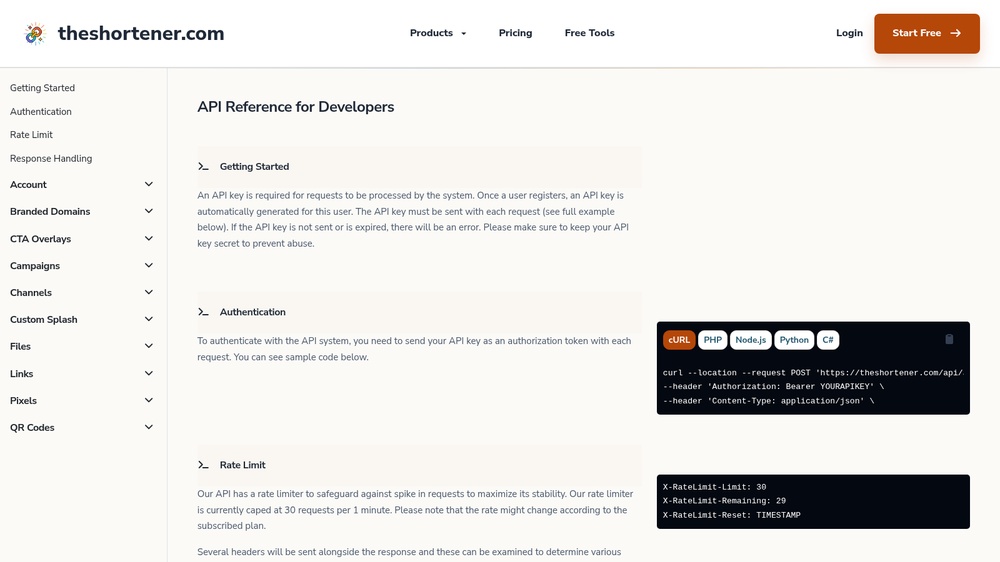
Task: Switch to the Node.js code tab
Action: pyautogui.click(x=751, y=340)
